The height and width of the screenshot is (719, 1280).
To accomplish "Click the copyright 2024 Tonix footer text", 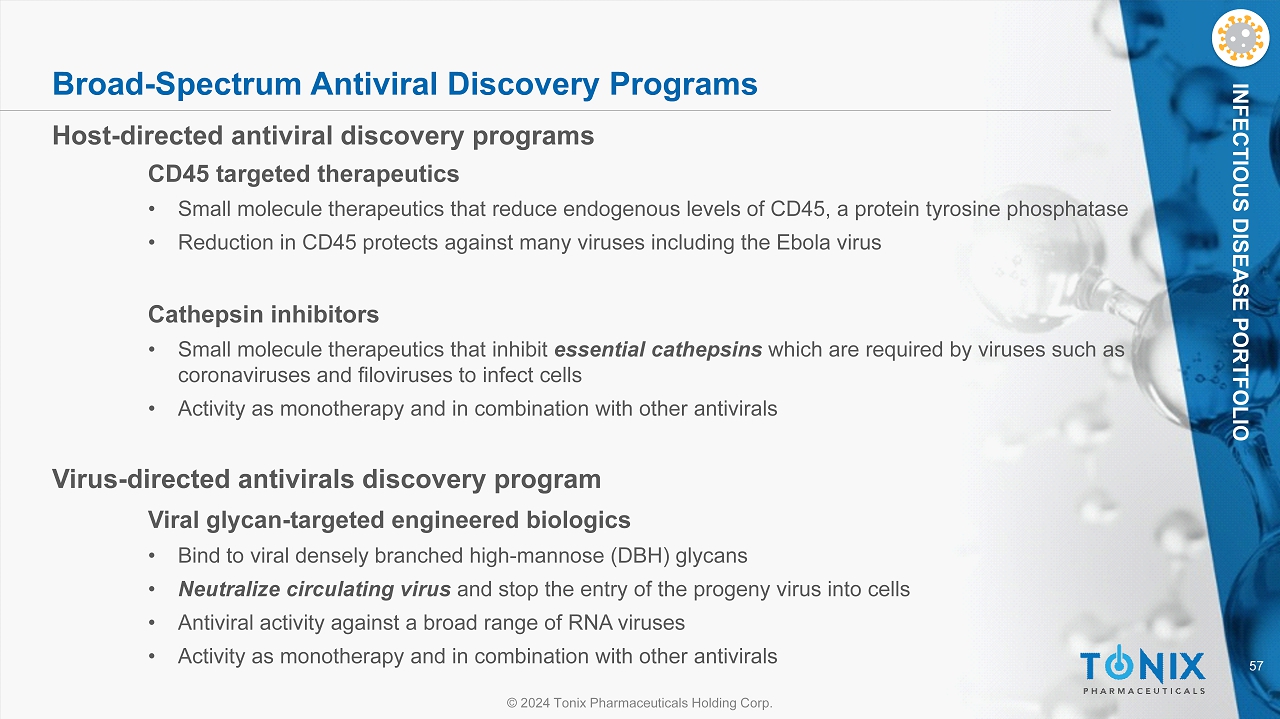I will pos(640,703).
